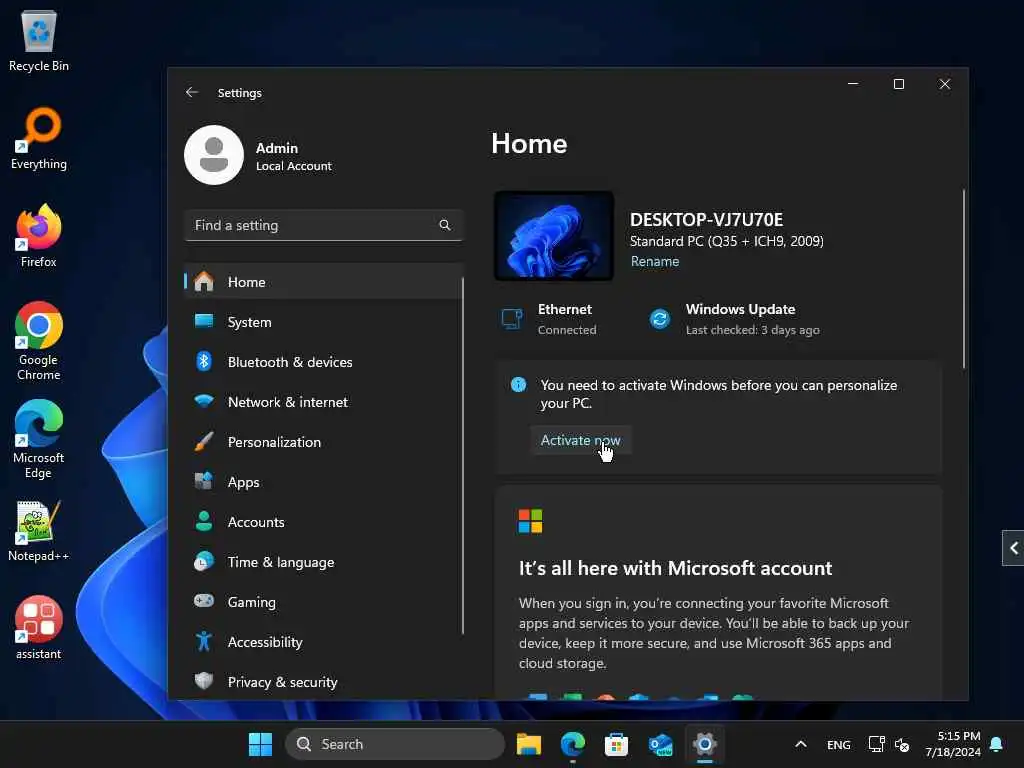Click the Windows Update sync icon
The height and width of the screenshot is (768, 1024).
pyautogui.click(x=660, y=319)
